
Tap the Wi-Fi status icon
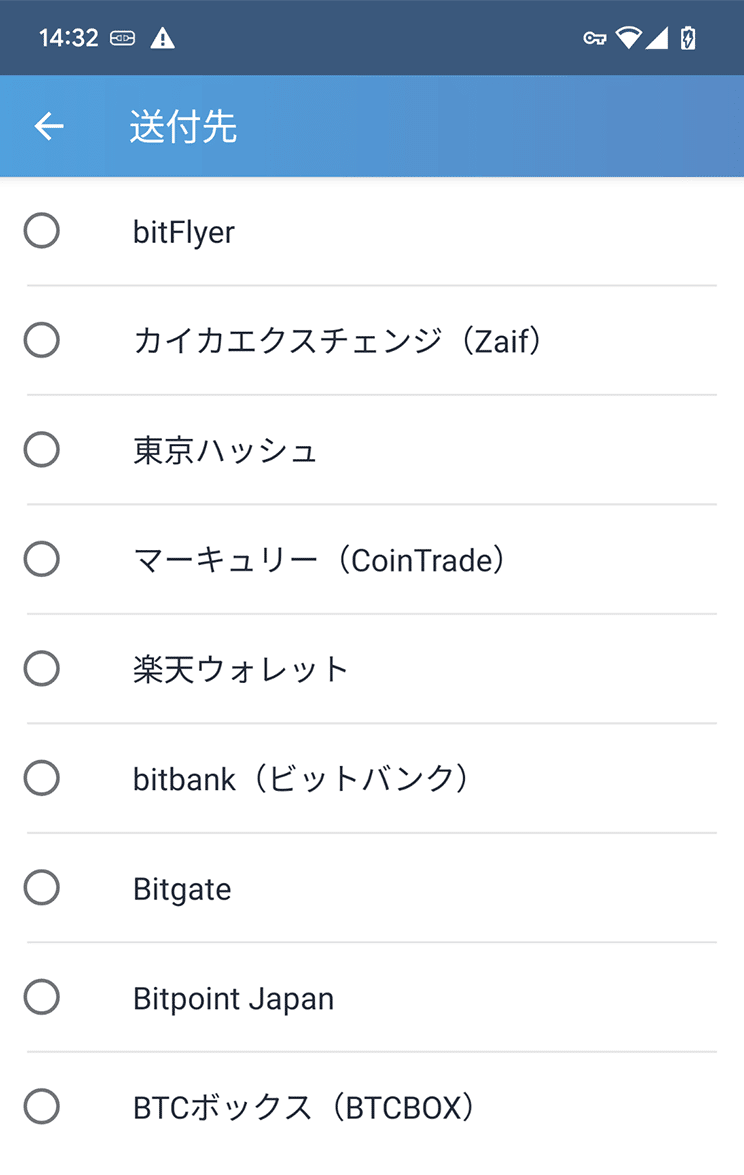click(628, 37)
